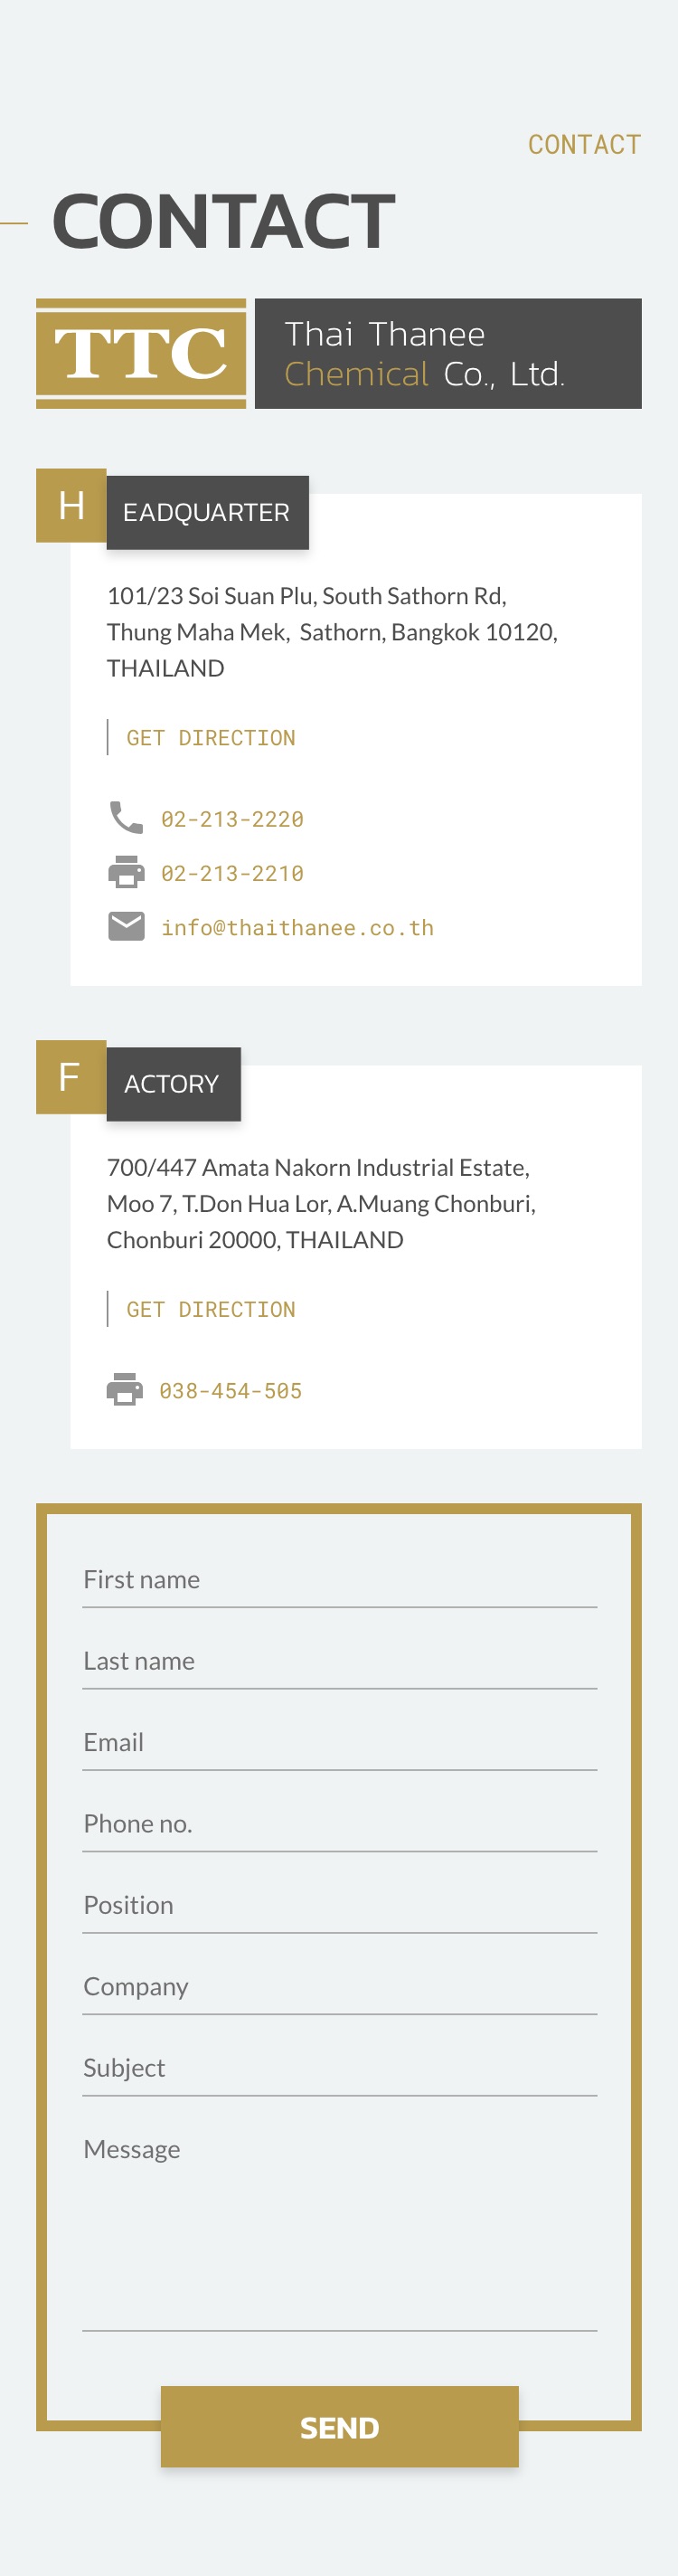The image size is (678, 2576).
Task: Click the email envelope icon
Action: click(x=126, y=927)
